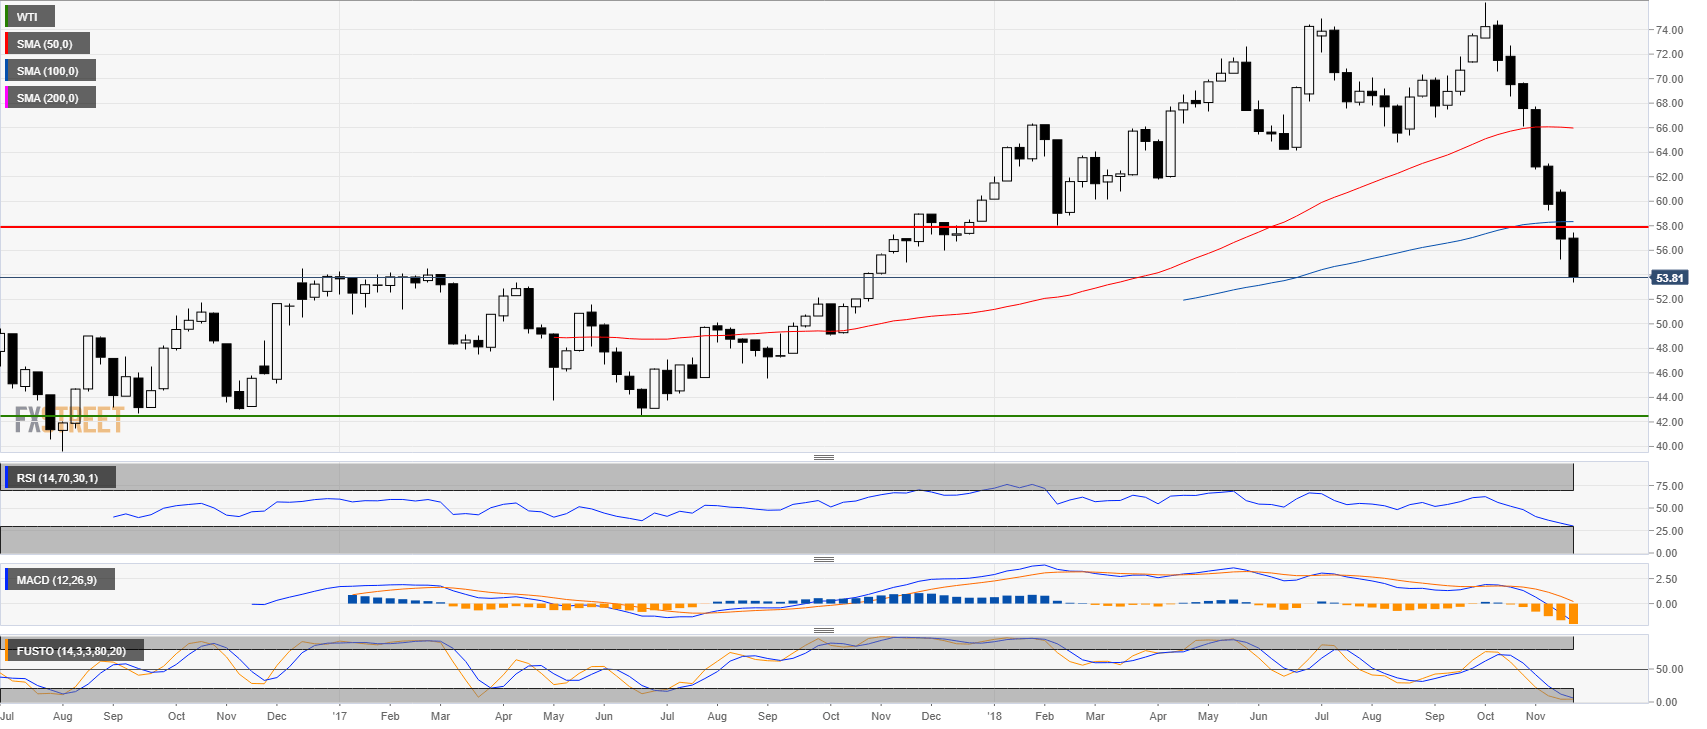Screen dimensions: 1707x729
Task: Click the divider handle above the FUSTO pane
Action: 823,630
